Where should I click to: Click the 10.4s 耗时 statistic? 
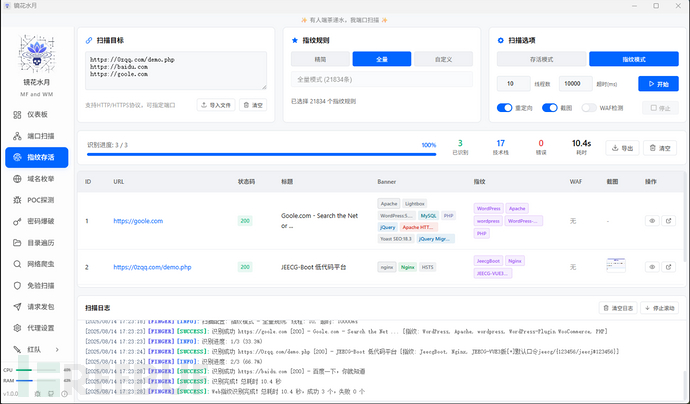[581, 147]
